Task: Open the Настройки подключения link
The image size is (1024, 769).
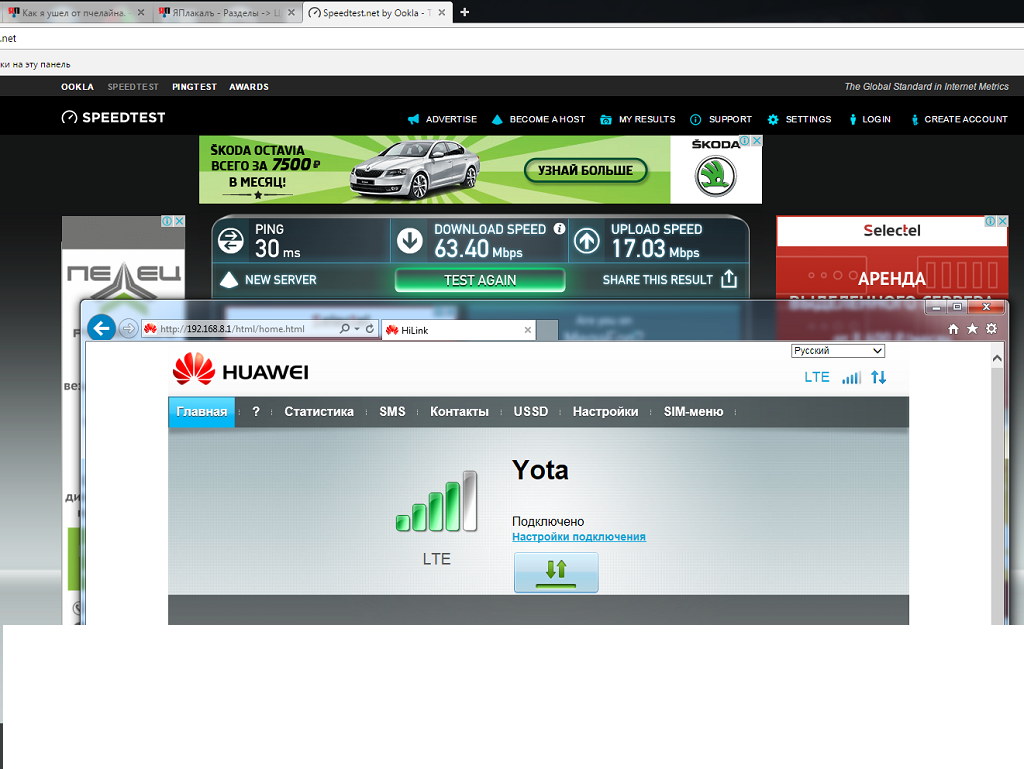Action: (579, 537)
